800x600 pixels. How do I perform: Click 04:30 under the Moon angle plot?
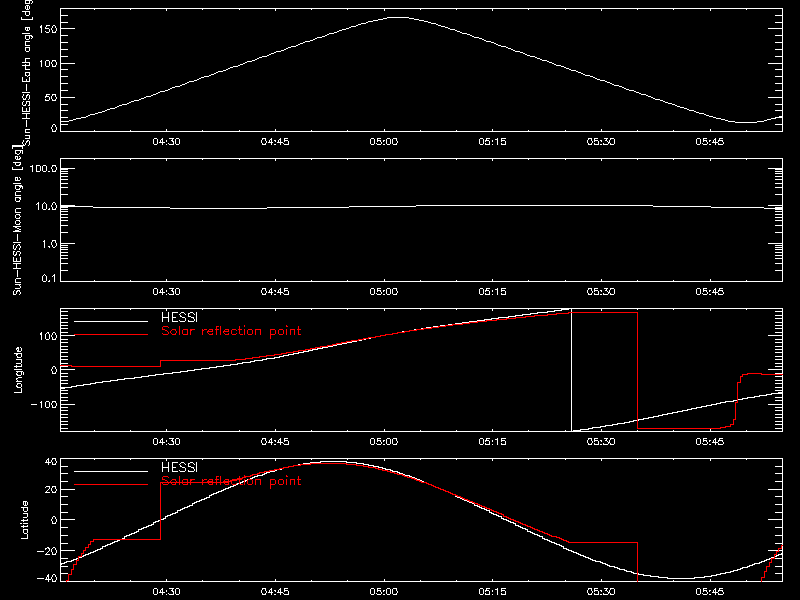(x=166, y=292)
